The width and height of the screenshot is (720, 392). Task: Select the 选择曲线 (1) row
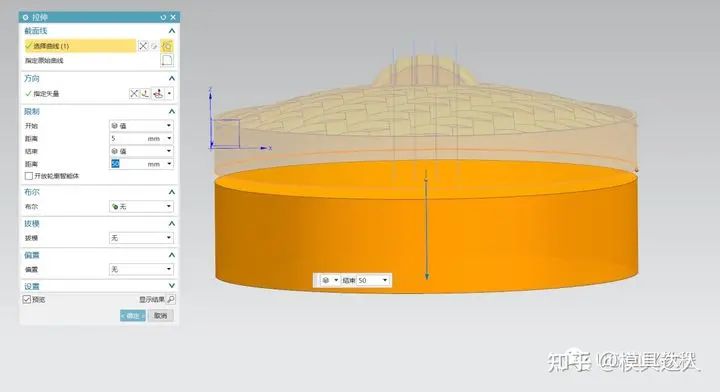(80, 46)
